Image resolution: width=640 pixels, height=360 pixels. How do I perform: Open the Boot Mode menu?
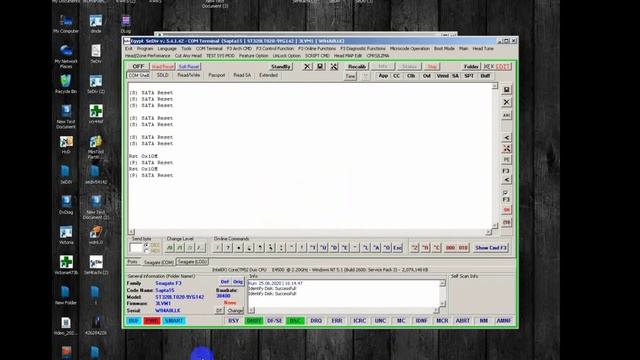(444, 49)
